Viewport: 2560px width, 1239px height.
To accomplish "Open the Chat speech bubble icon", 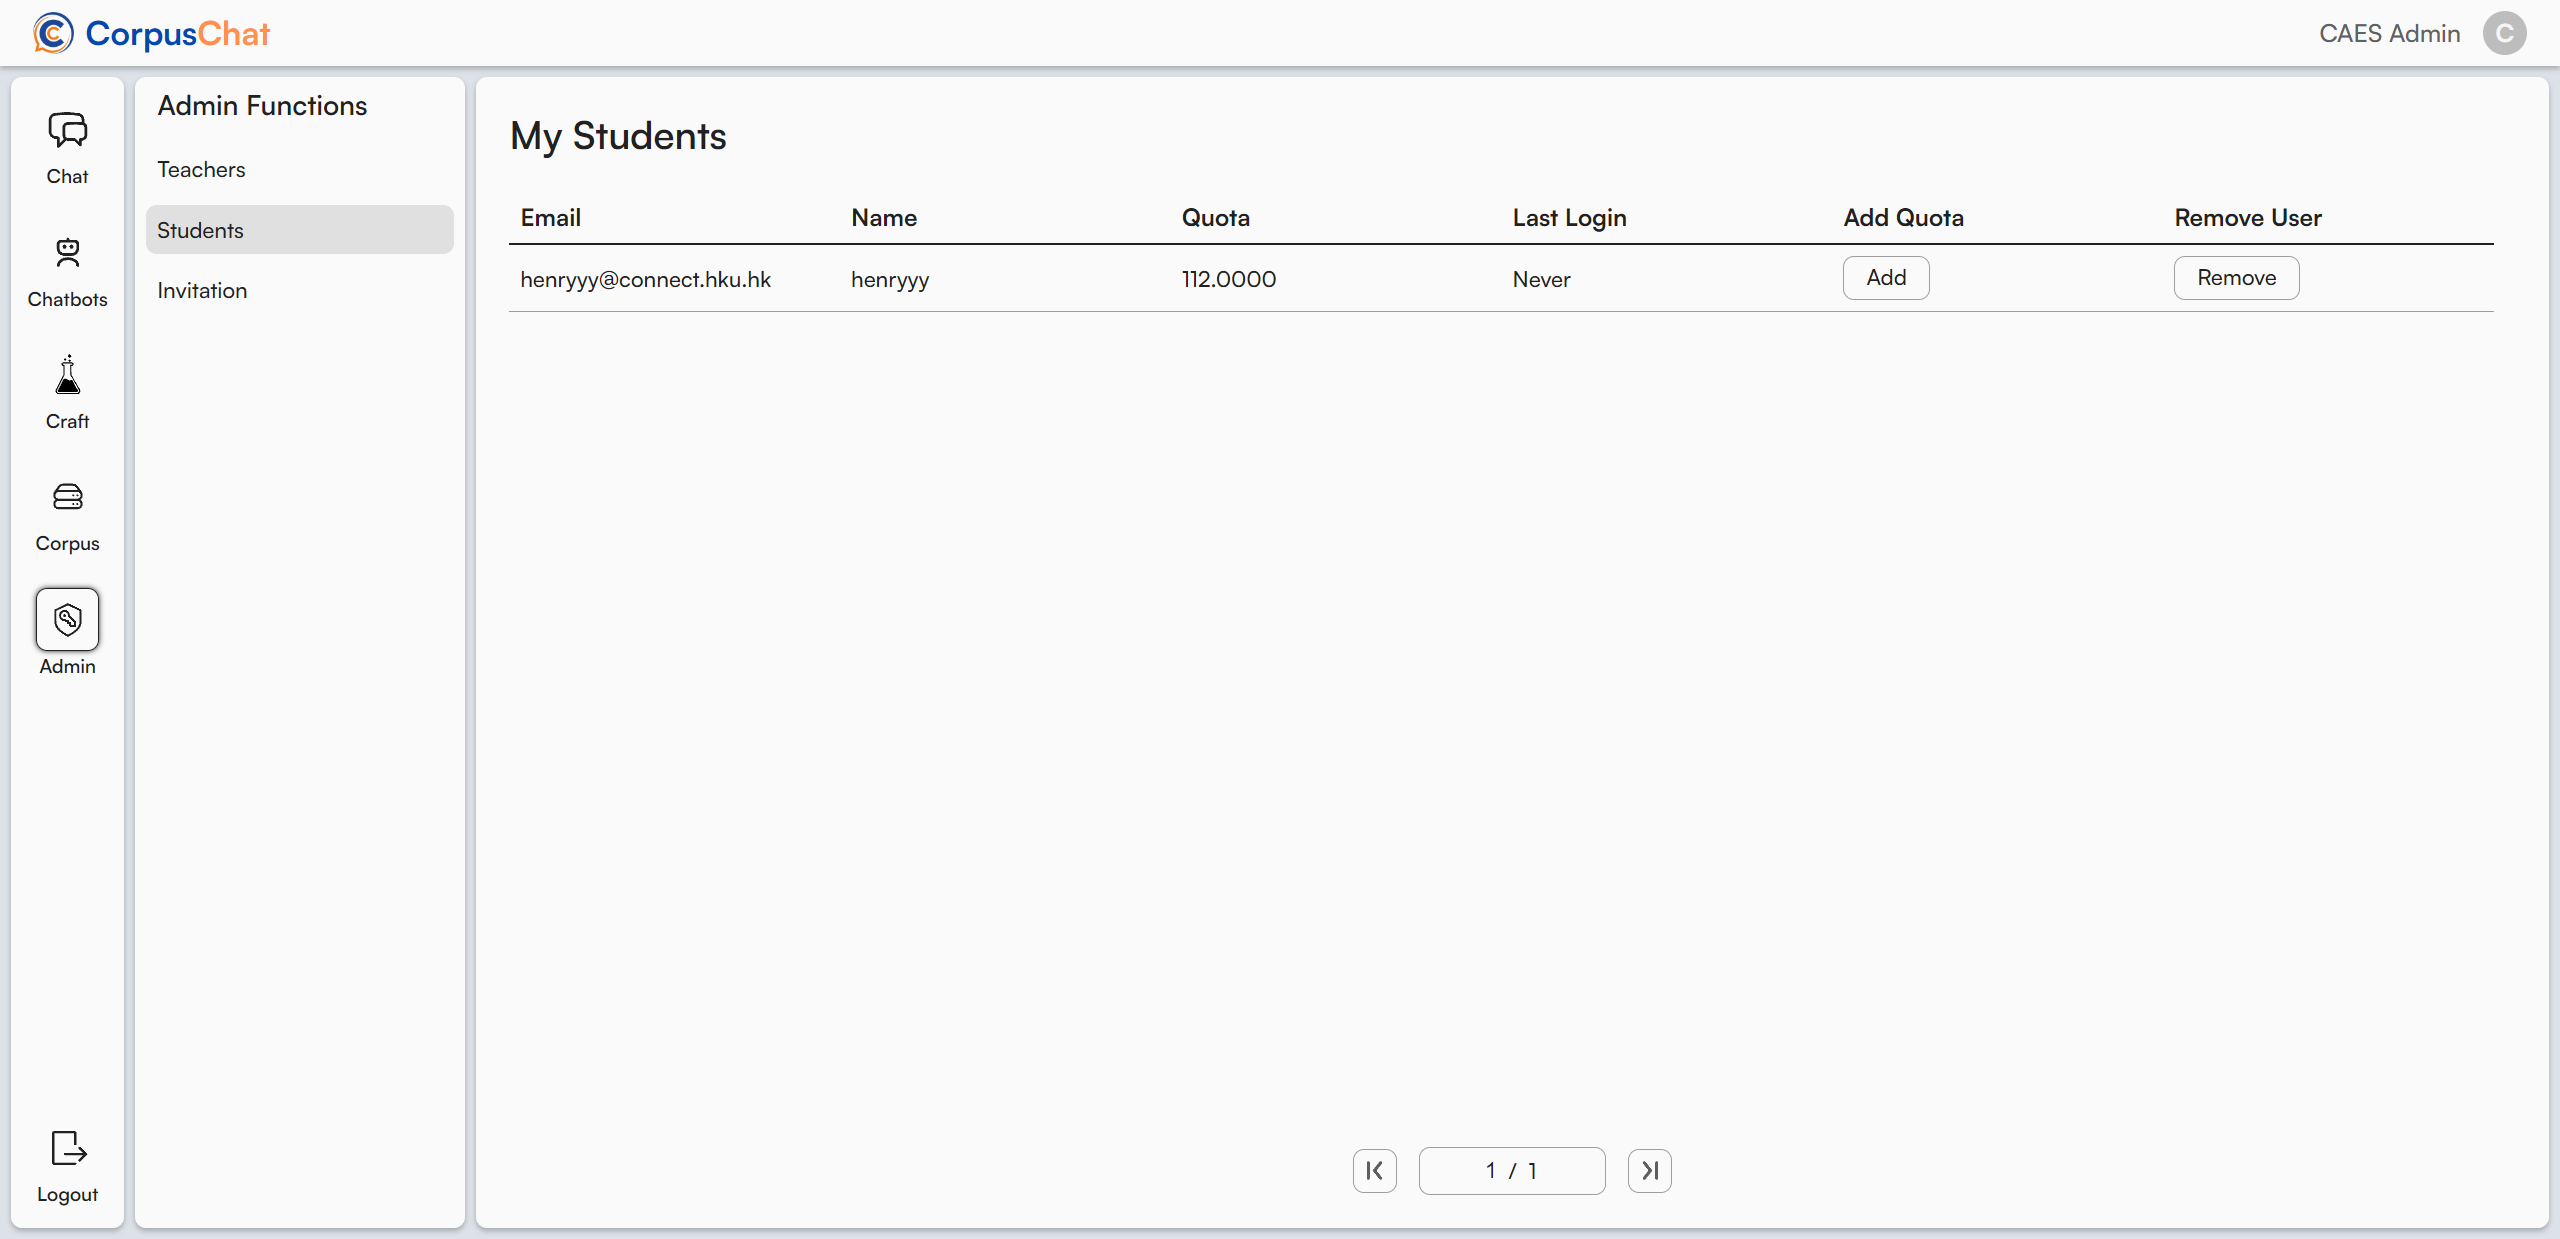I will click(x=67, y=130).
